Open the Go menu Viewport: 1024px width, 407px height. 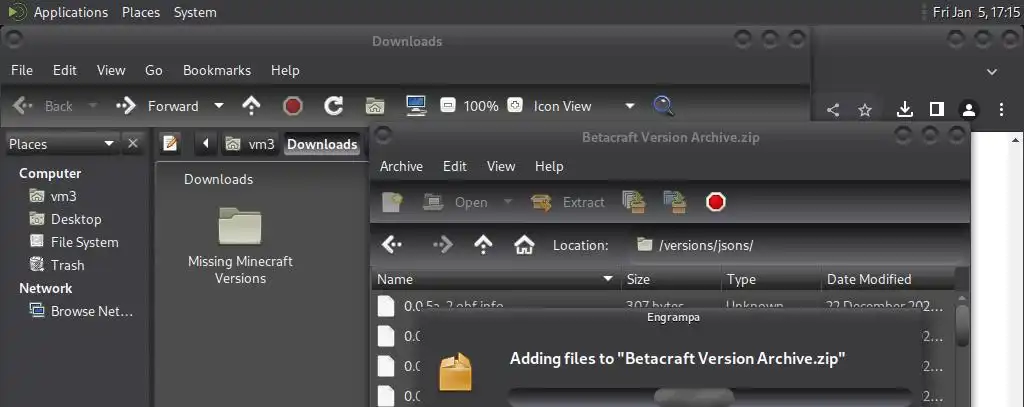[153, 70]
